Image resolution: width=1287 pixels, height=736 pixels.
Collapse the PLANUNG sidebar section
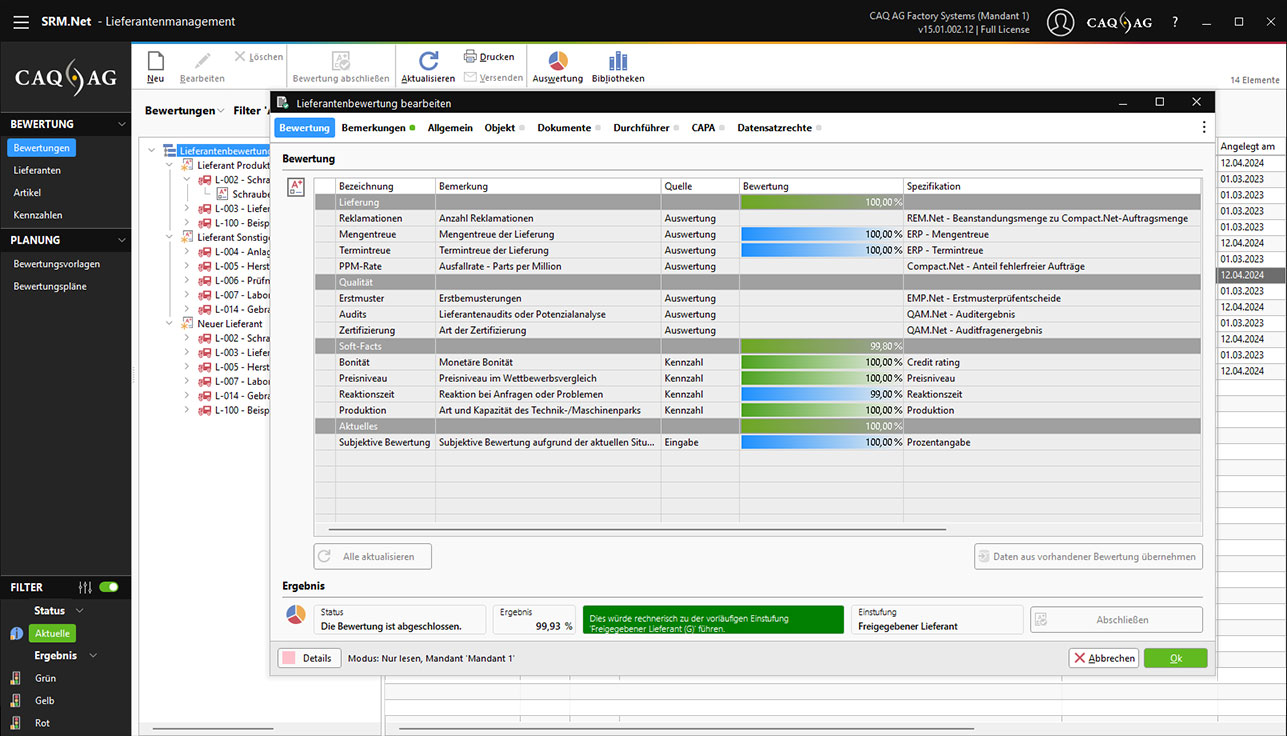[121, 241]
